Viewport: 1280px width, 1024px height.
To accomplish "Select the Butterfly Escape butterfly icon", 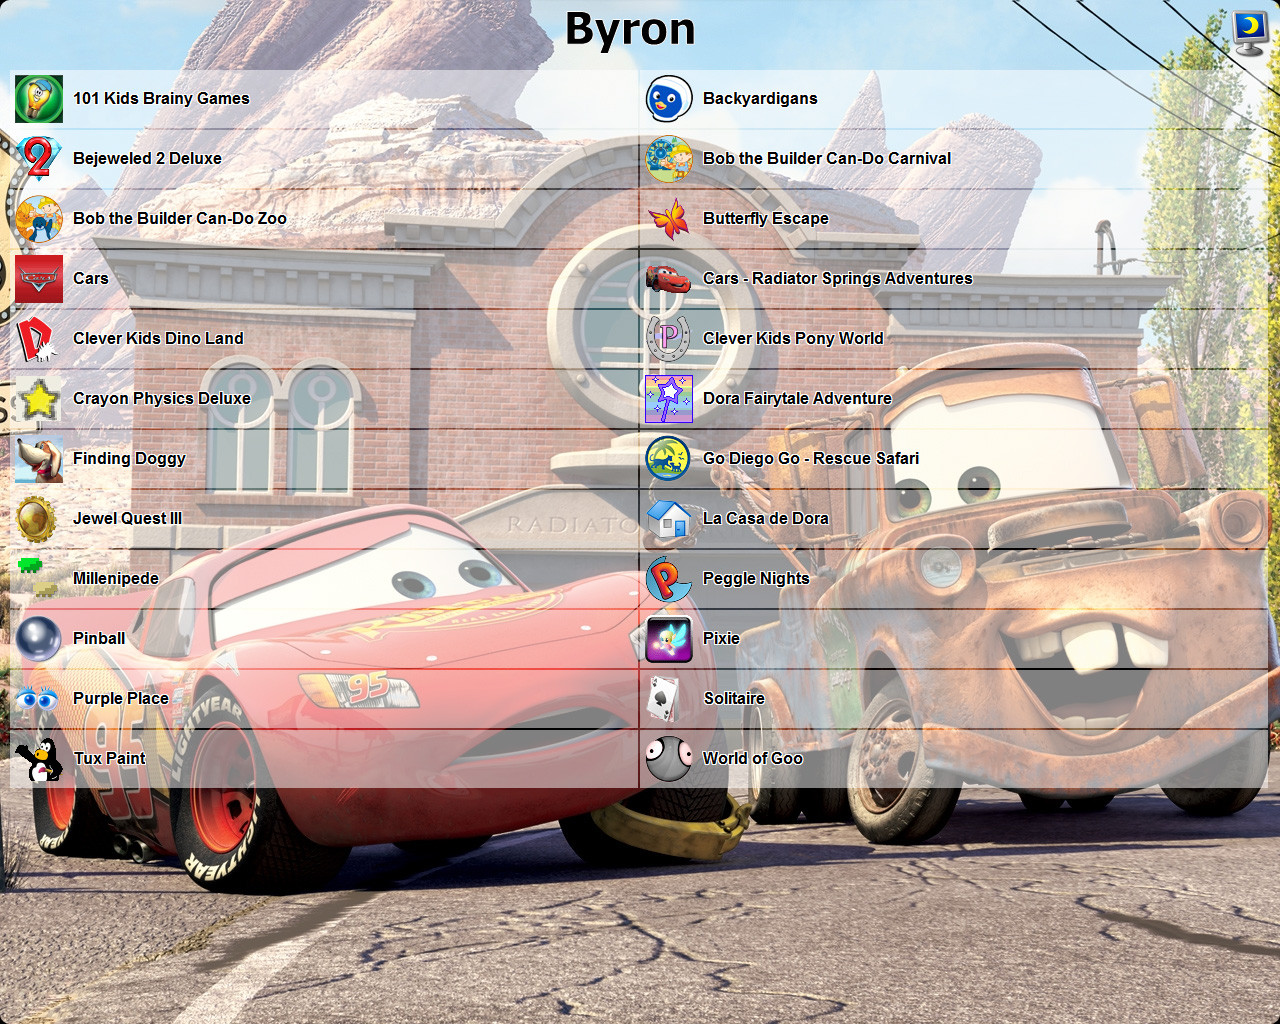I will tap(669, 219).
